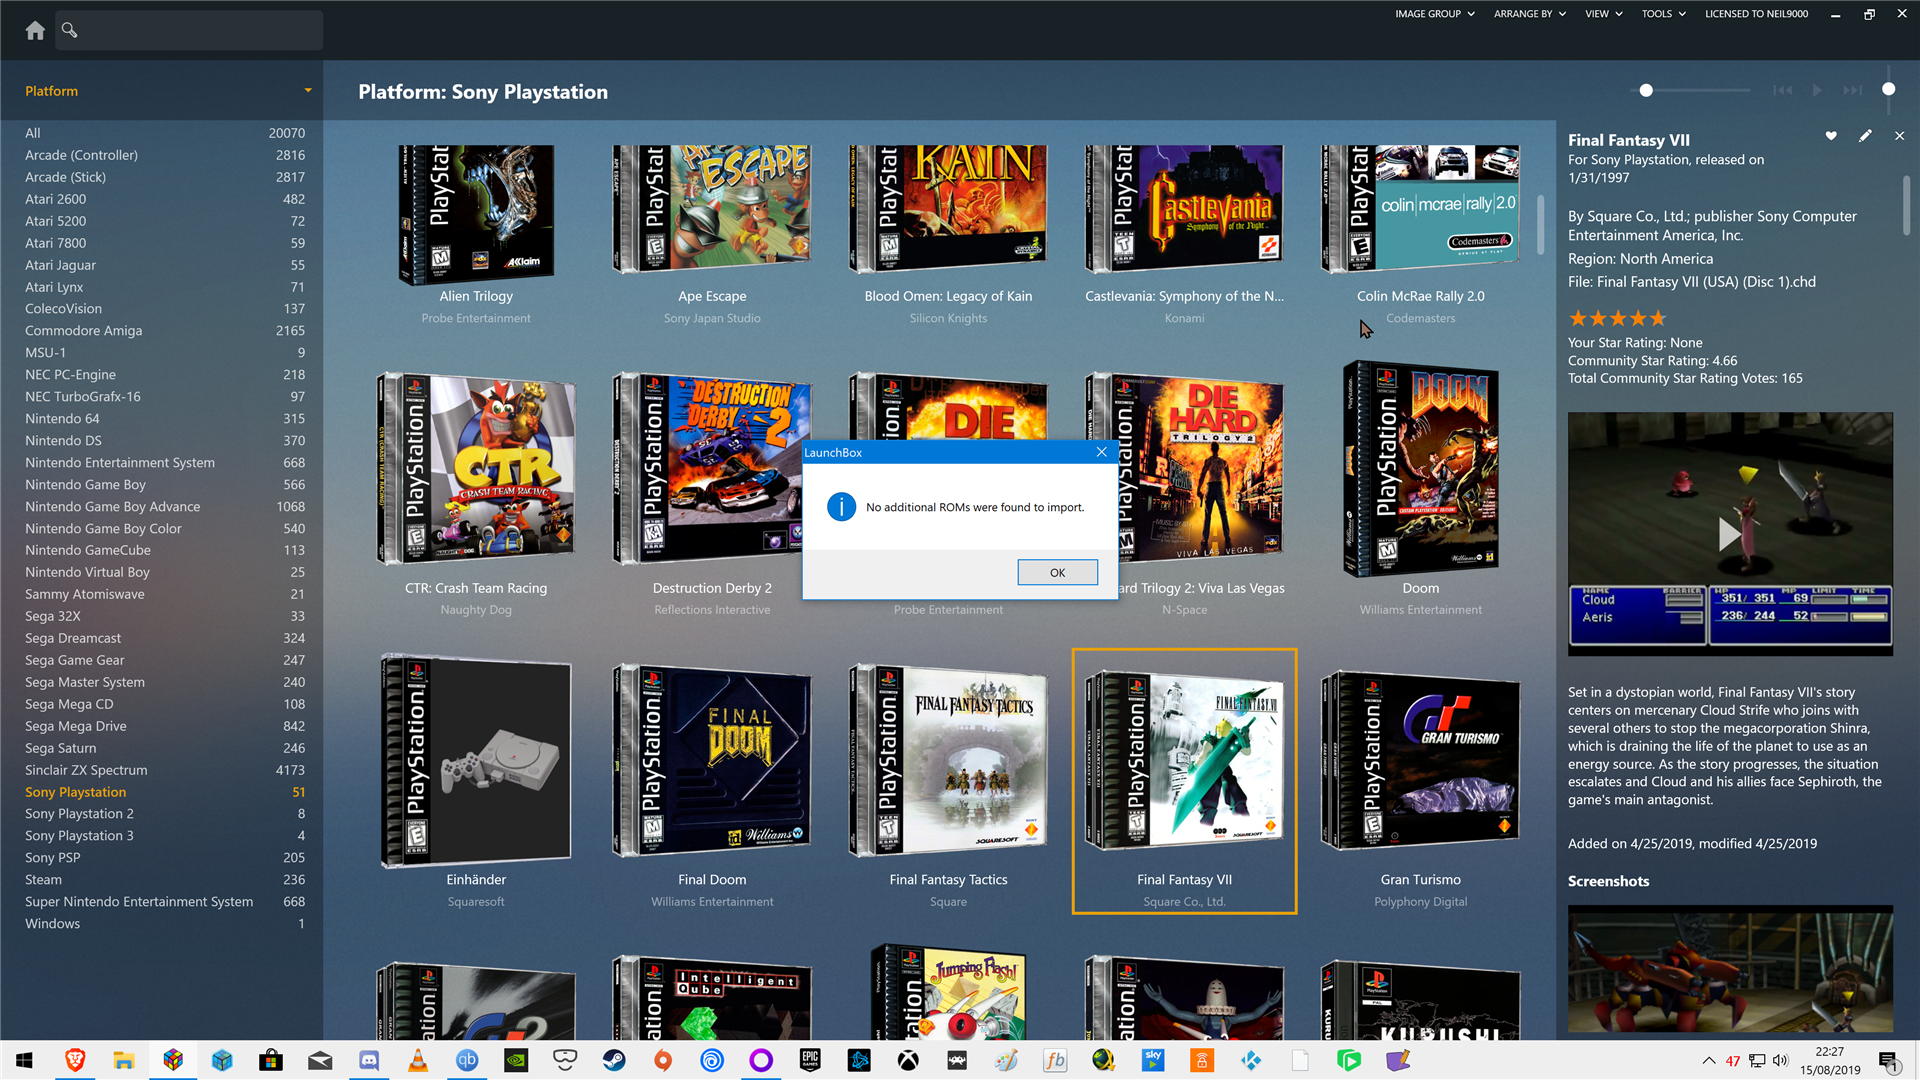
Task: Click the Windows Start button
Action: [25, 1060]
